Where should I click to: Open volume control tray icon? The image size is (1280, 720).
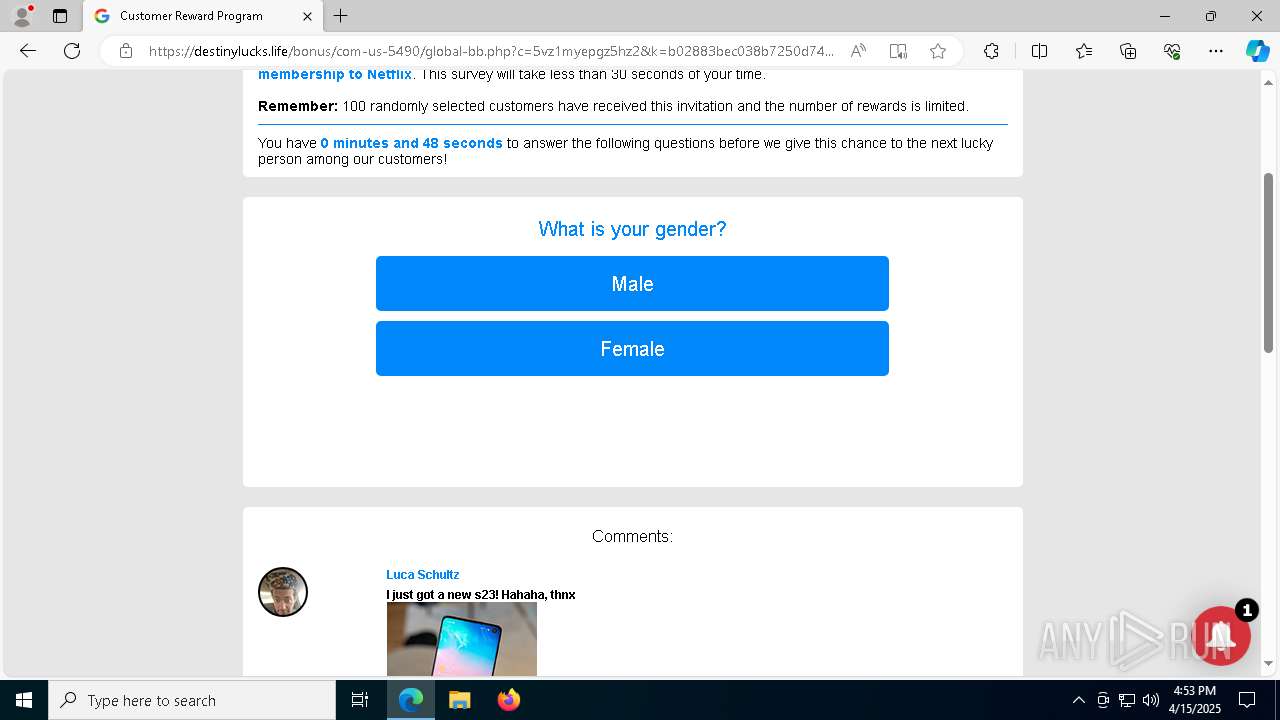(x=1151, y=700)
